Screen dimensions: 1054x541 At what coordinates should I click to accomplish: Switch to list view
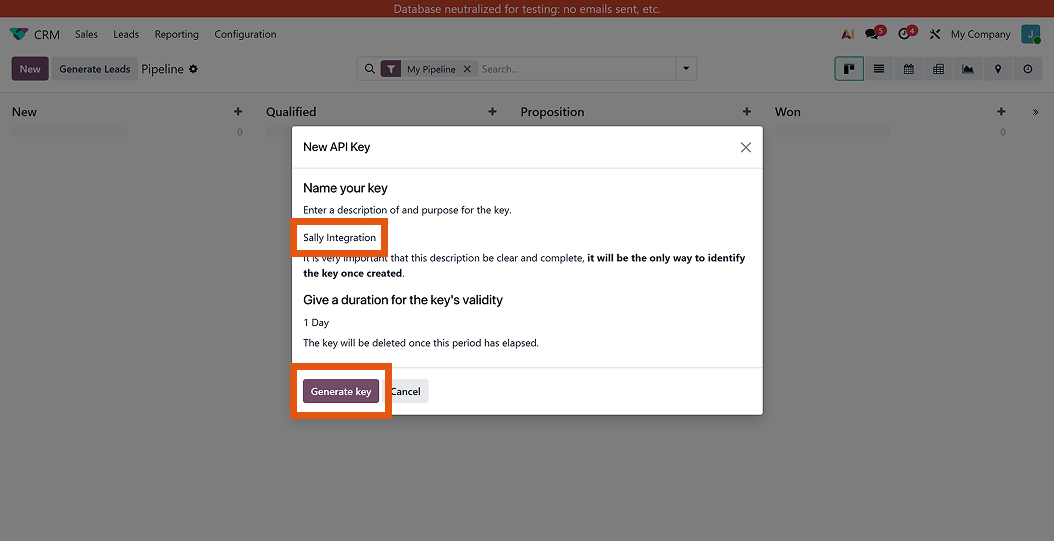(x=879, y=69)
